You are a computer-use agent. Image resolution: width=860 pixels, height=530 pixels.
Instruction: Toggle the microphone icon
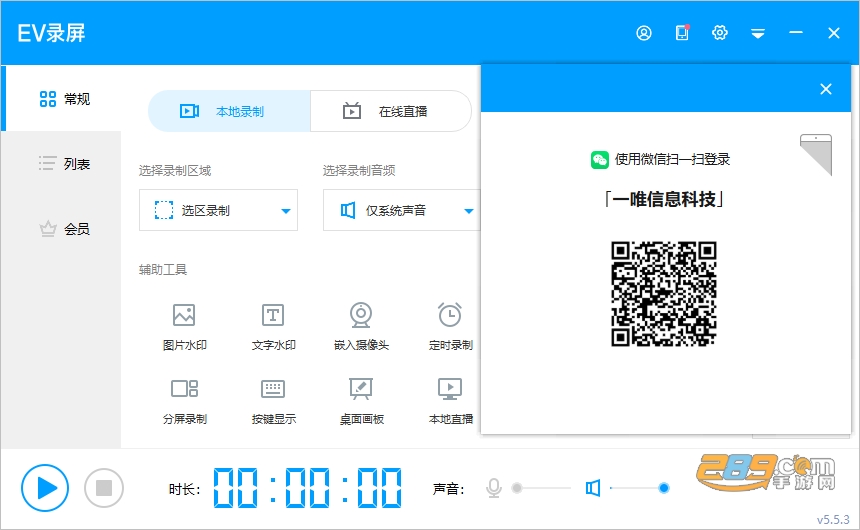pyautogui.click(x=494, y=488)
